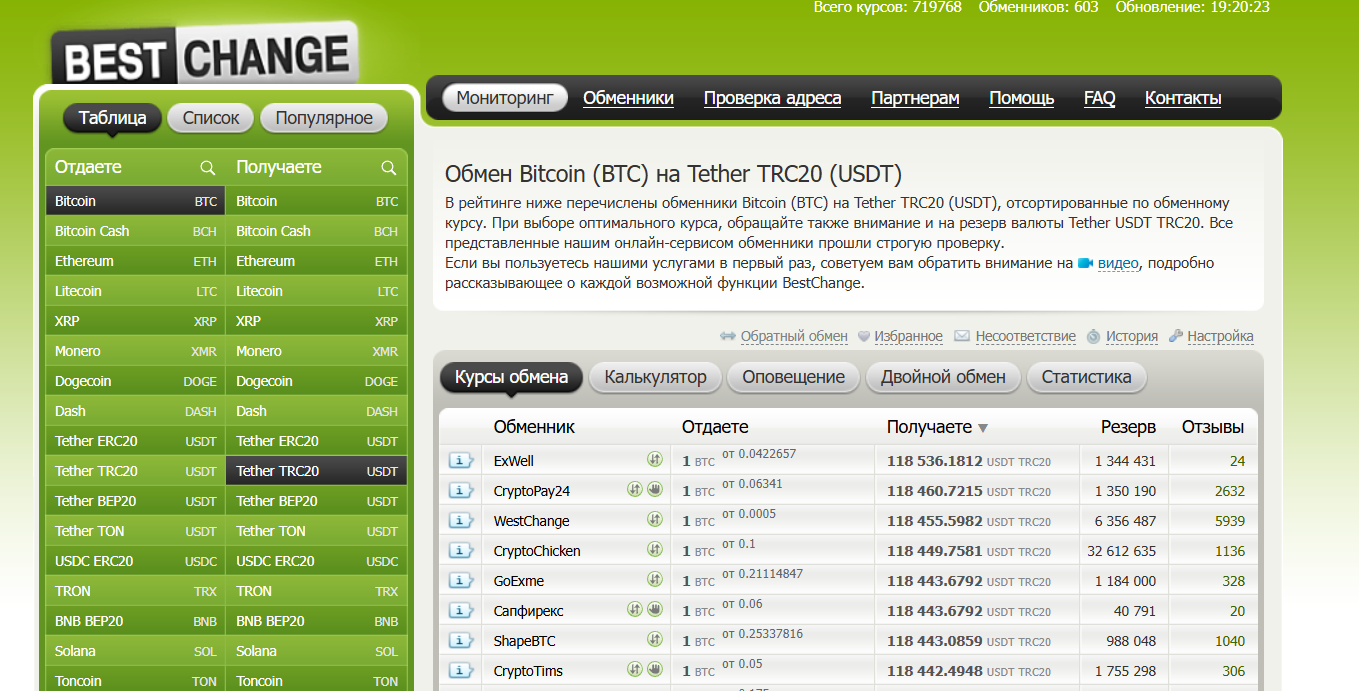This screenshot has height=691, width=1359.
Task: Open the CryptoTims info icon
Action: 460,671
